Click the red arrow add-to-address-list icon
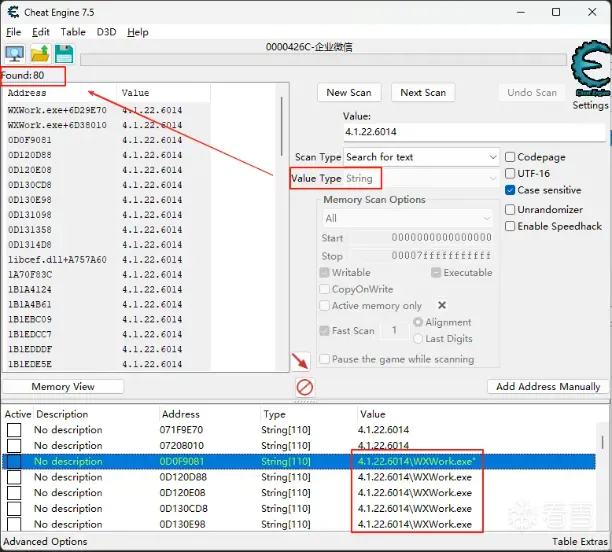The image size is (612, 552). point(301,361)
